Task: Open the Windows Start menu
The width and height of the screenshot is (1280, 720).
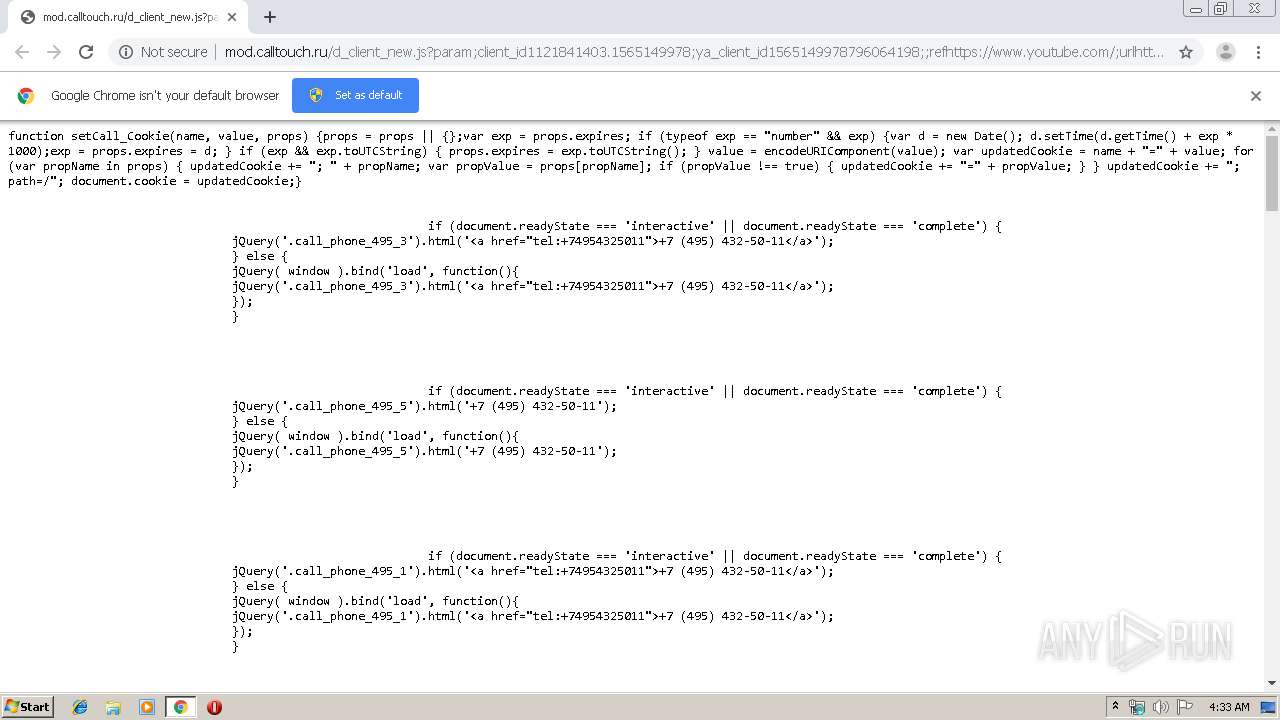Action: pyautogui.click(x=28, y=706)
